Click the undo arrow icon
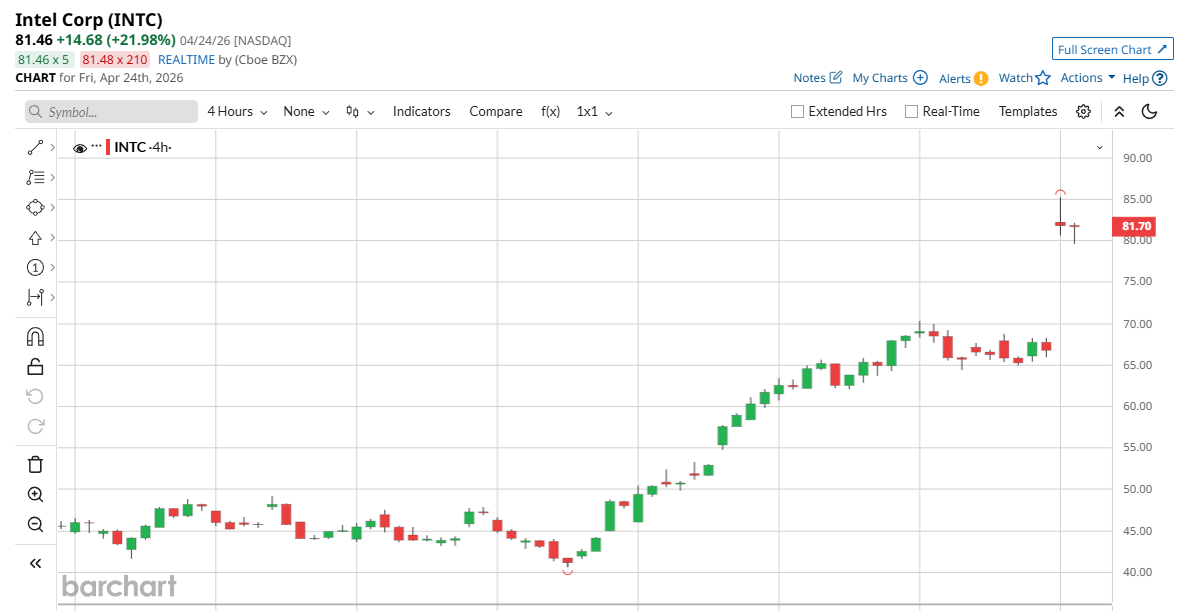1182x611 pixels. click(x=35, y=396)
